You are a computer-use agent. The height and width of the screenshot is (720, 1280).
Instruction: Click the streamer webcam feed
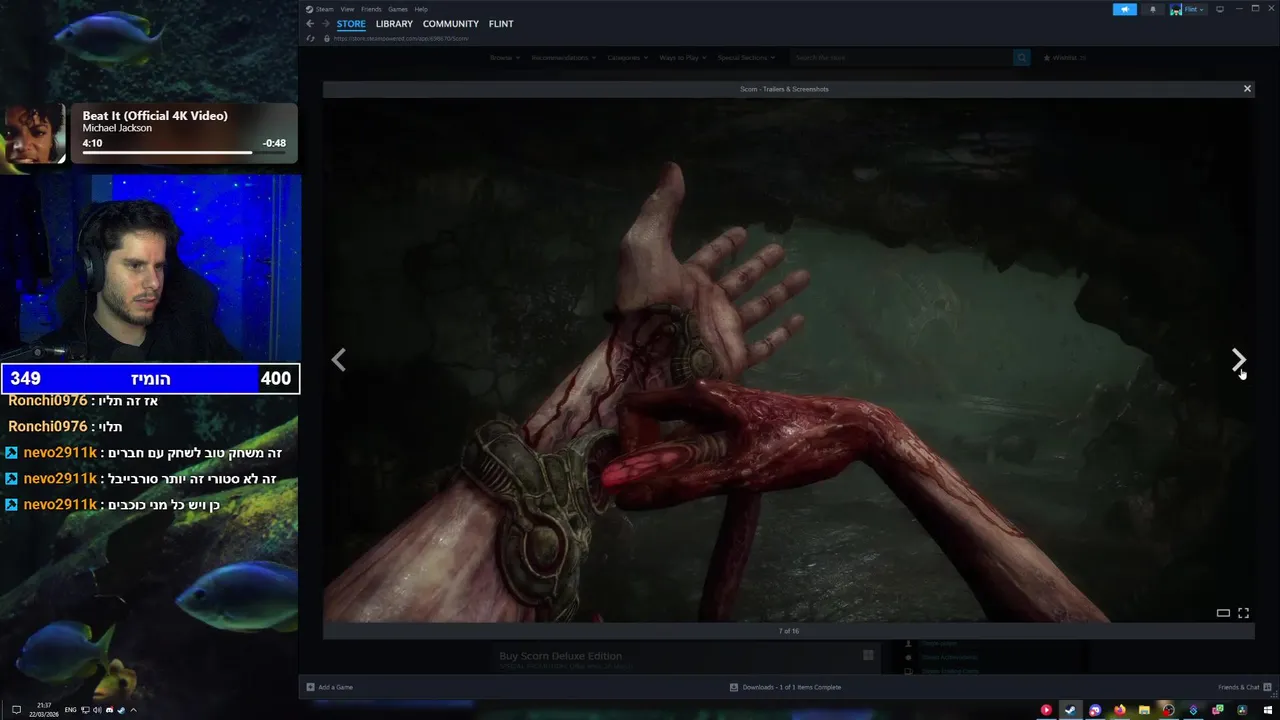click(x=150, y=268)
